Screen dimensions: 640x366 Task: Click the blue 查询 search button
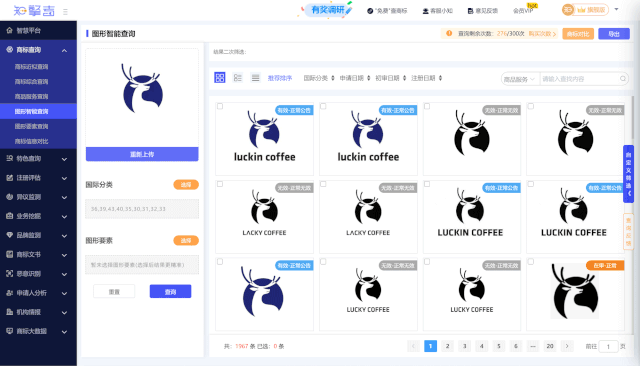[170, 292]
